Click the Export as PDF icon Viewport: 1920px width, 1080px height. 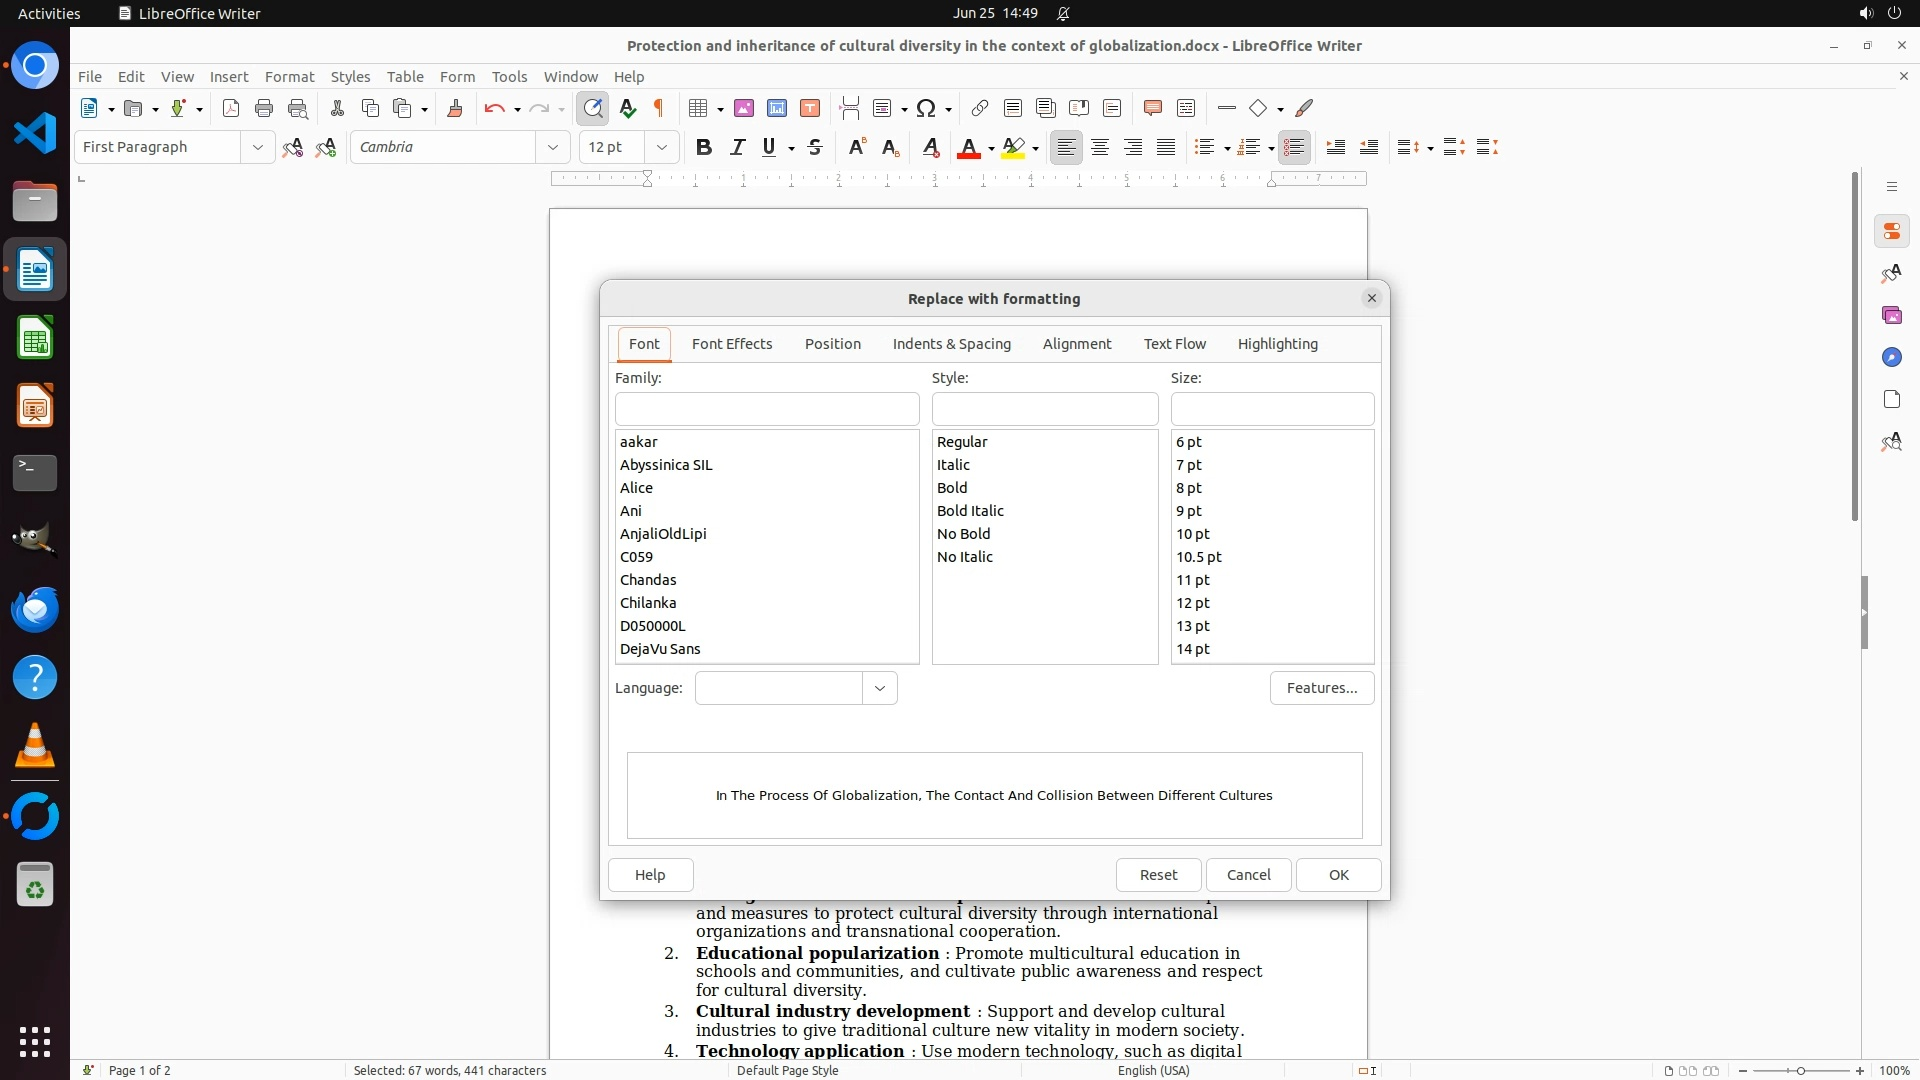click(x=231, y=109)
